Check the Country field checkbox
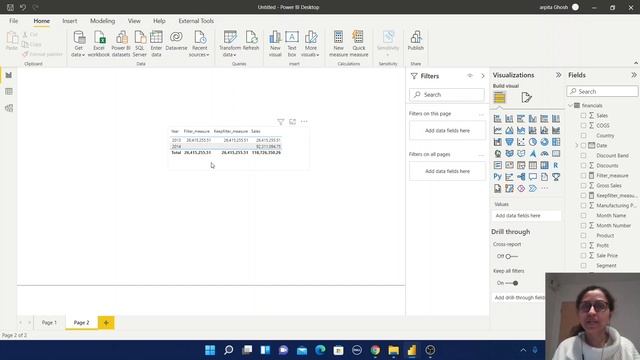640x360 pixels. [583, 136]
